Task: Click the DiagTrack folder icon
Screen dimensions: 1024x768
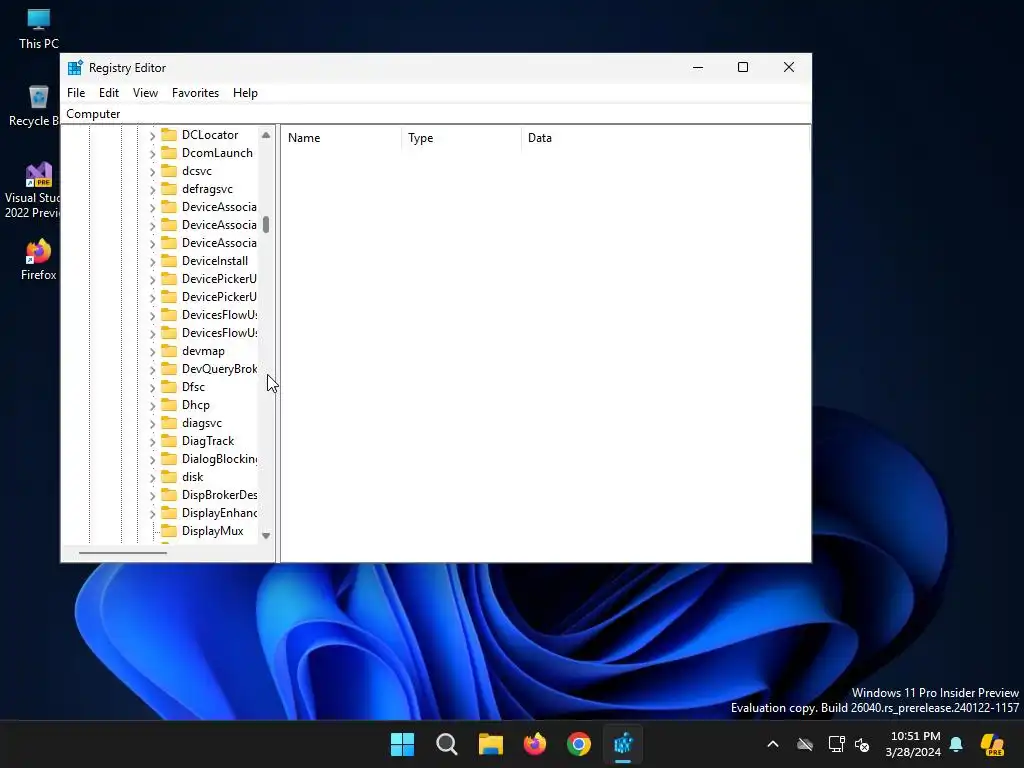Action: click(169, 441)
